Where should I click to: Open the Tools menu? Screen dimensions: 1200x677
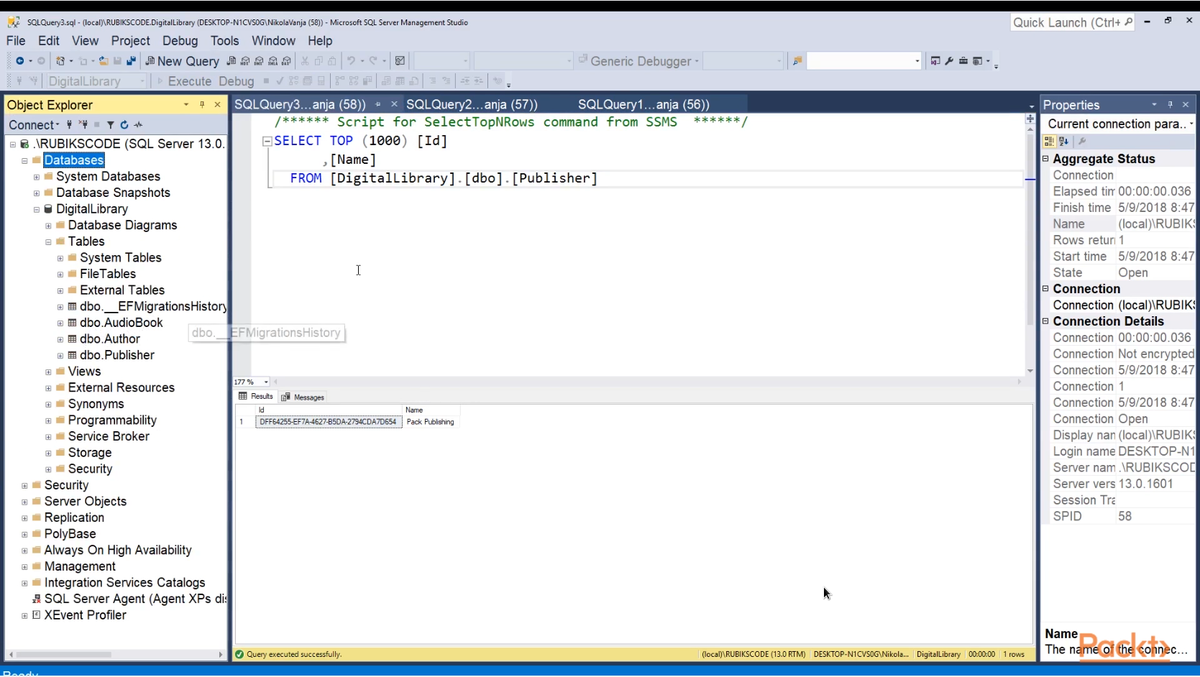[225, 41]
